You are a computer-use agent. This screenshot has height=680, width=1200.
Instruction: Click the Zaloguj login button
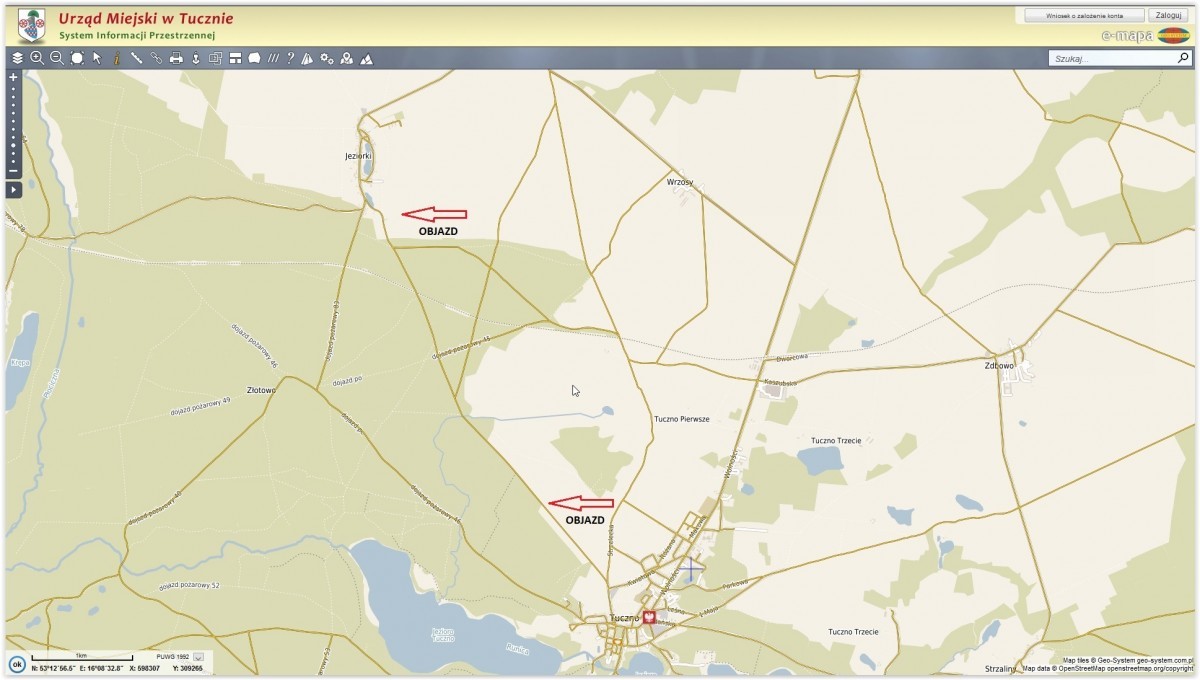[1165, 16]
